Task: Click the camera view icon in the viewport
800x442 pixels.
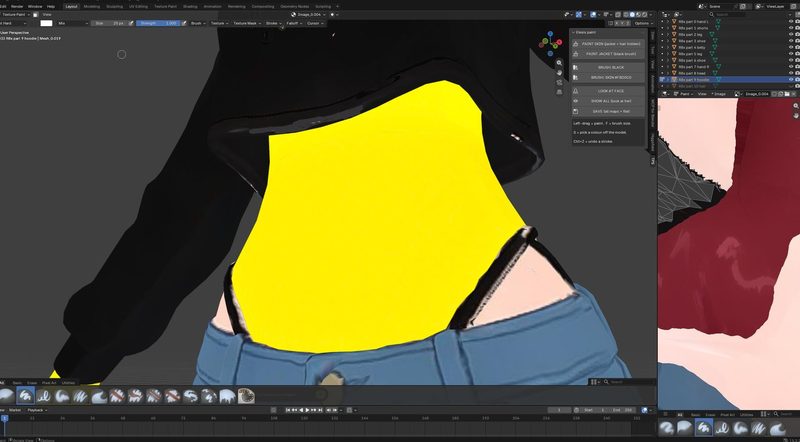Action: tap(560, 82)
